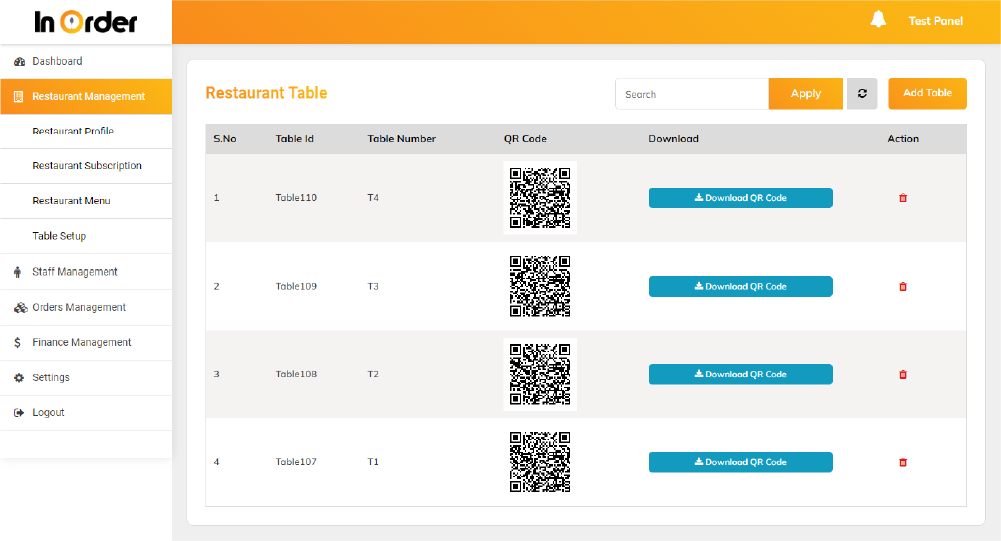The image size is (1001, 541).
Task: Delete Table110 with its trash icon
Action: (x=903, y=198)
